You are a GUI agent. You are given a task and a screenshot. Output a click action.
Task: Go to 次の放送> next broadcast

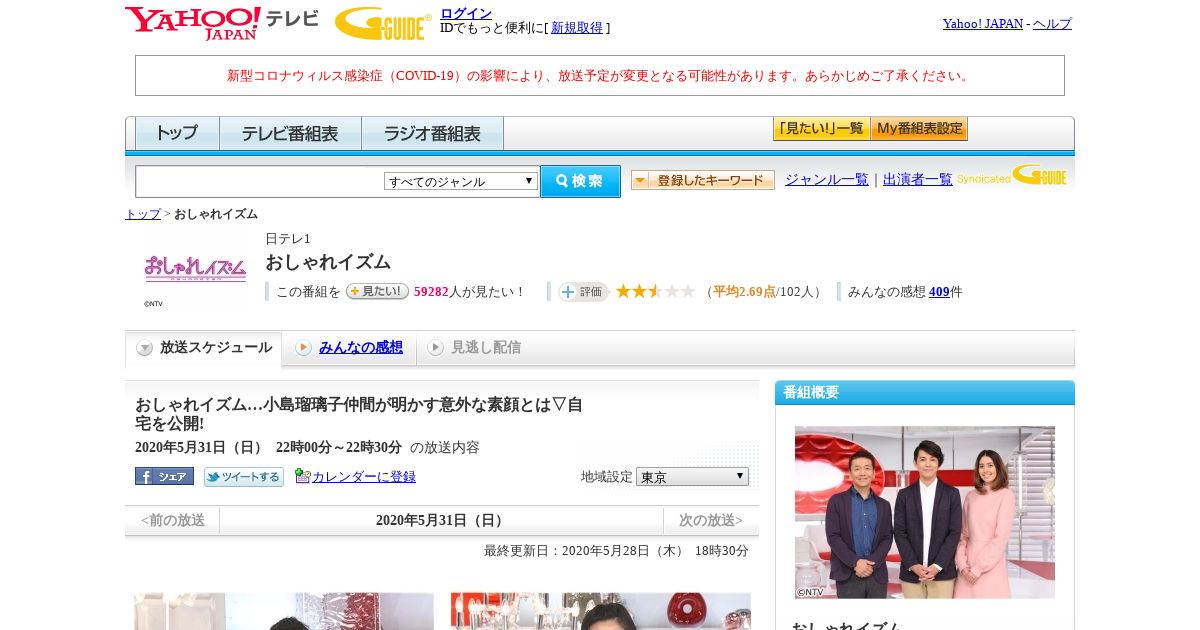pos(711,520)
